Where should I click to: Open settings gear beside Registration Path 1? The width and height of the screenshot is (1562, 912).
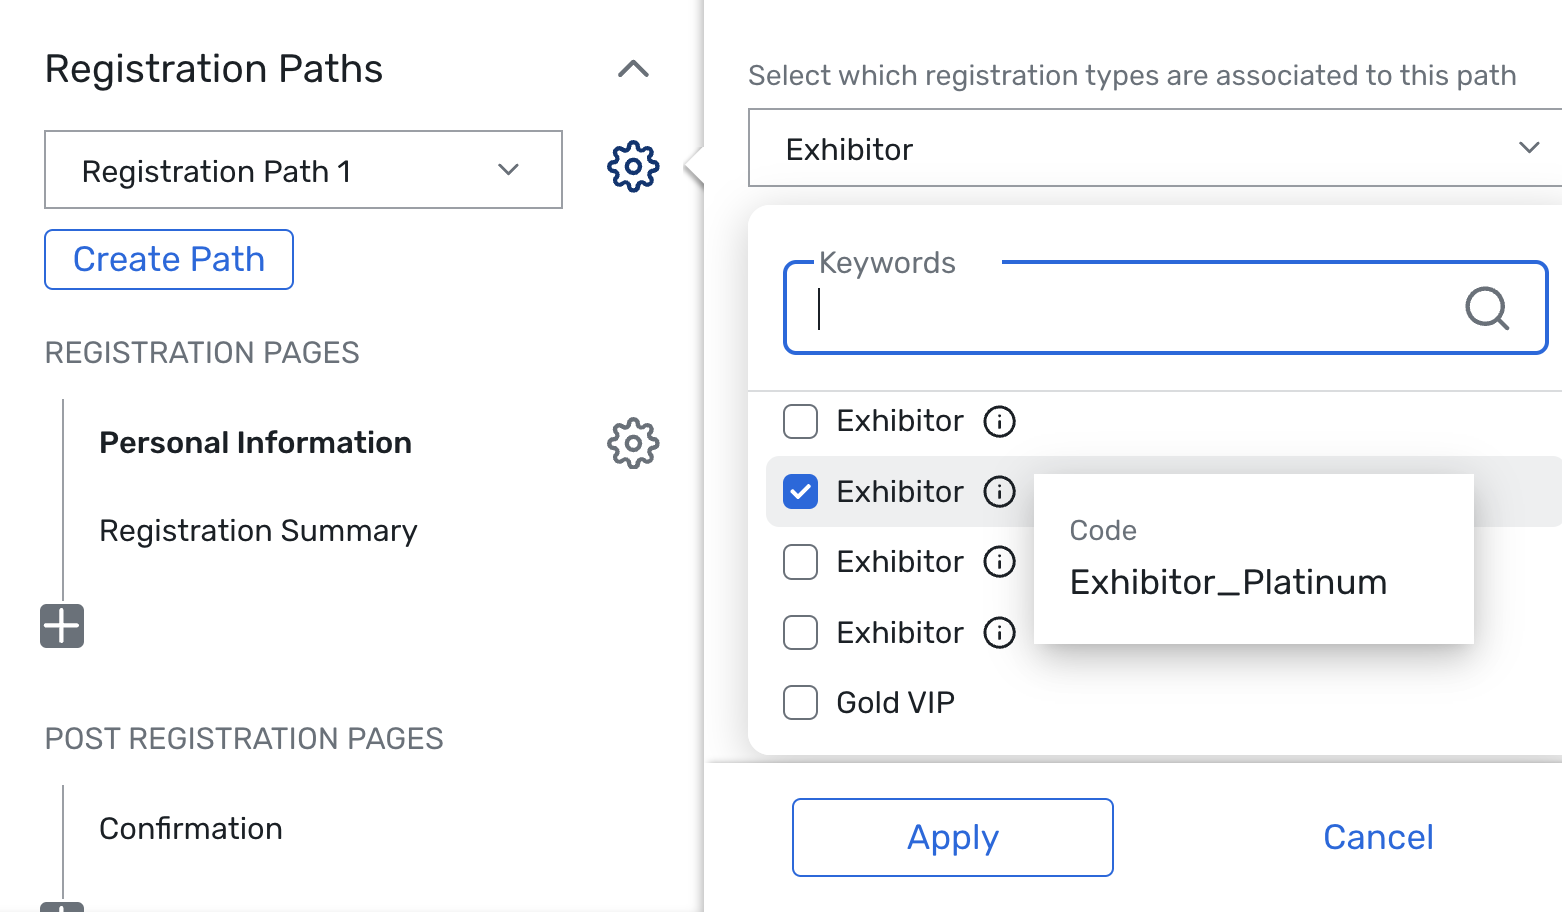[x=633, y=167]
